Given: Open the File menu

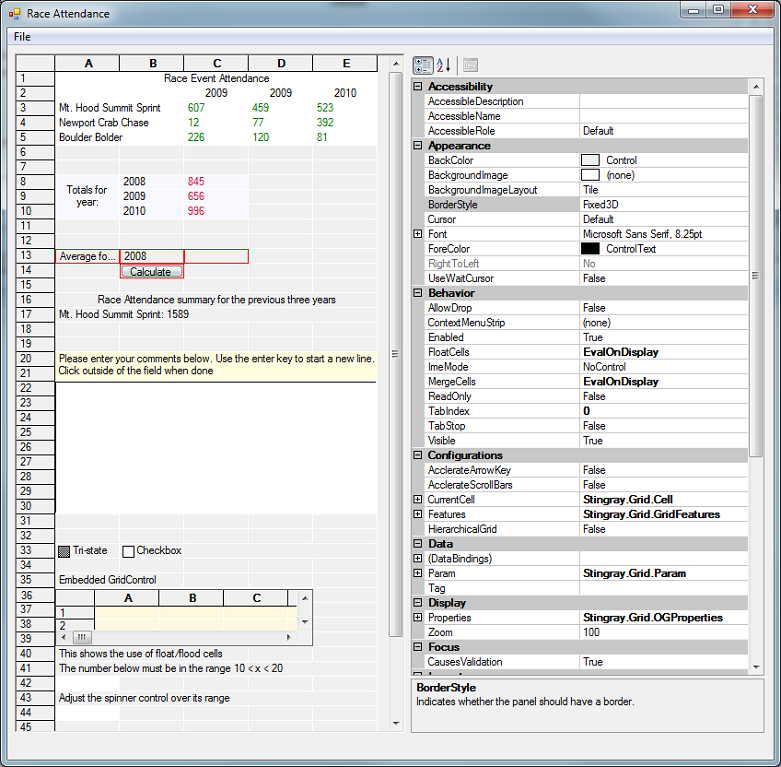Looking at the screenshot, I should tap(22, 37).
